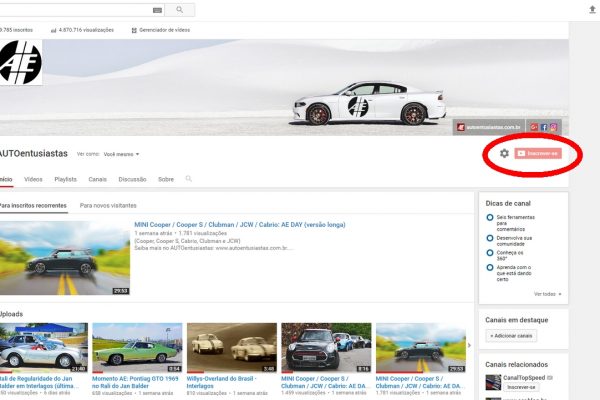This screenshot has width=600, height=400.
Task: Open the 'Você mesmo' view-as dropdown
Action: 122,154
